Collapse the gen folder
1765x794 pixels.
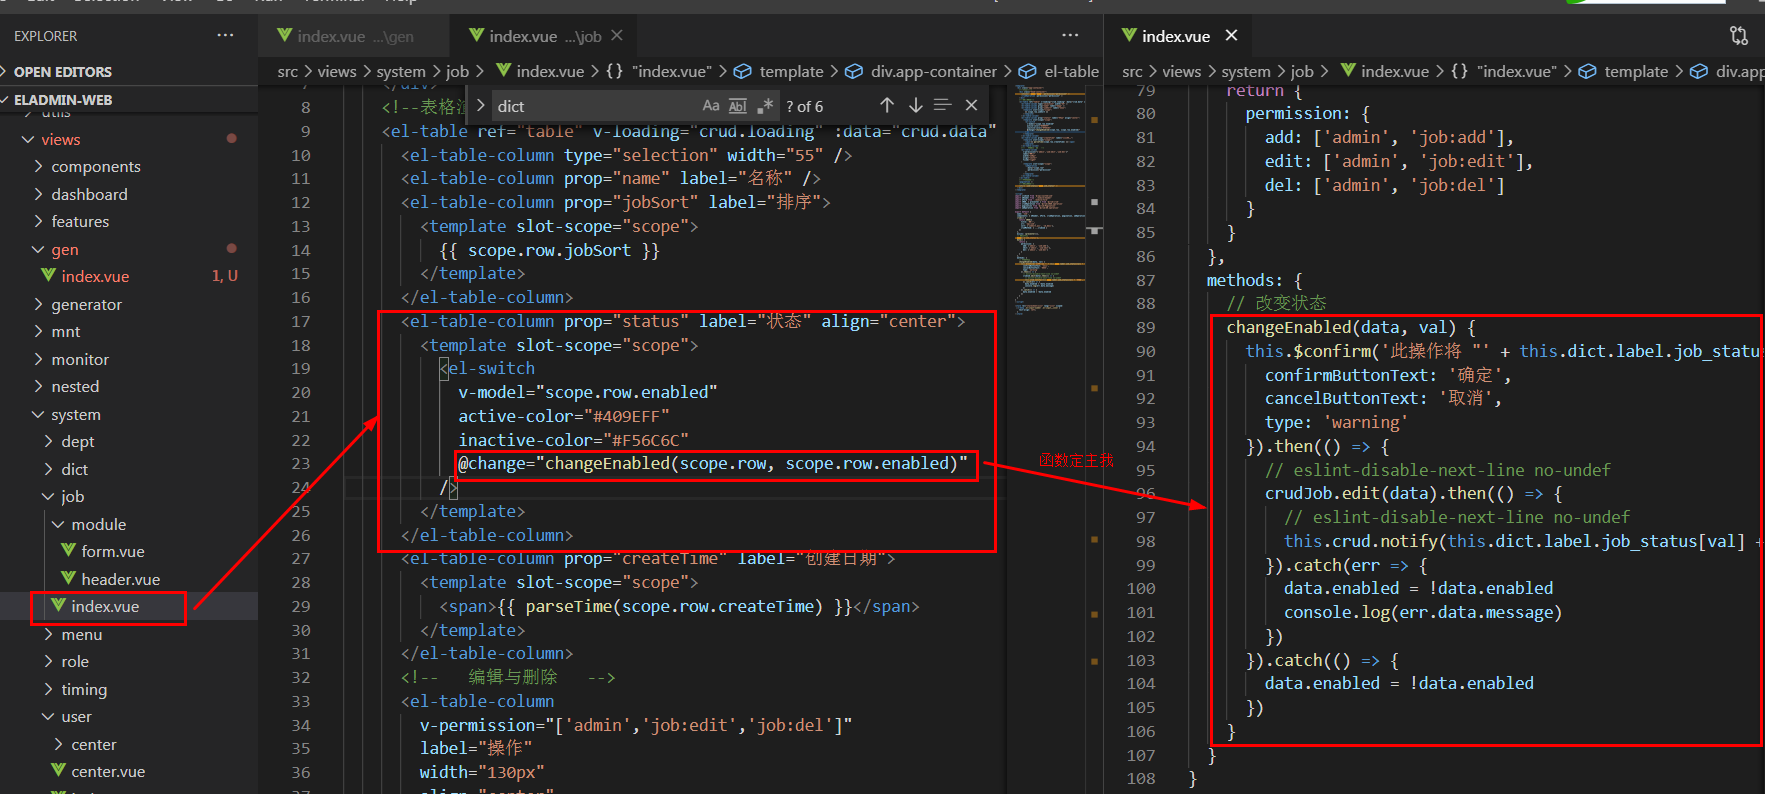click(x=129, y=249)
